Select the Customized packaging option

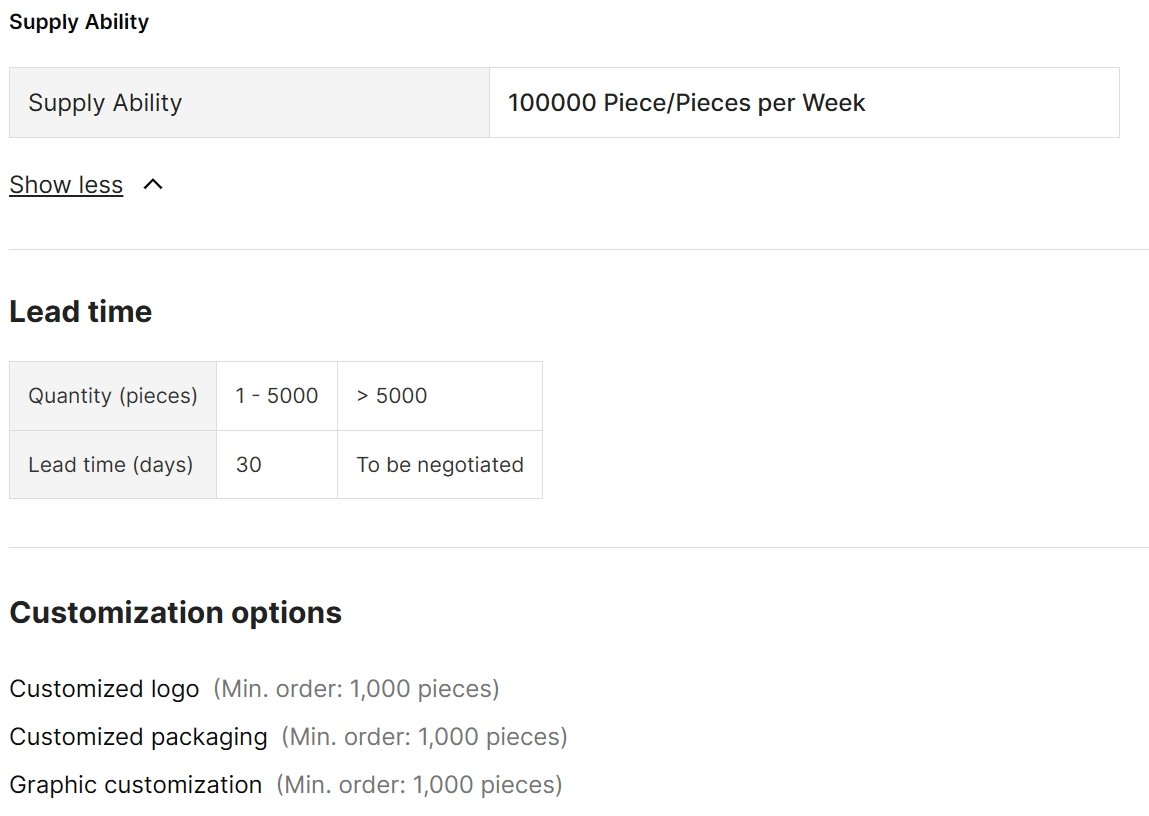click(138, 737)
